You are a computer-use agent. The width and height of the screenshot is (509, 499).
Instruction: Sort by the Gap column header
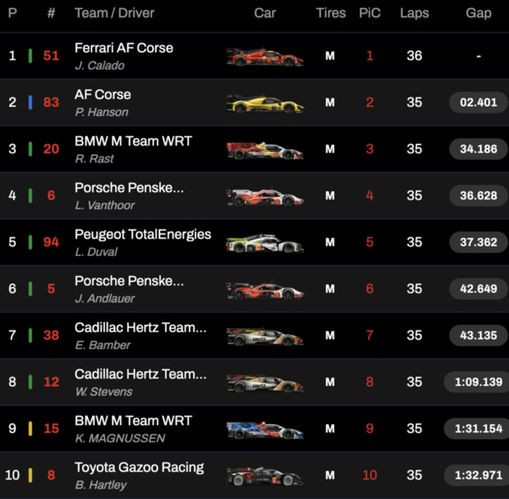click(x=478, y=13)
